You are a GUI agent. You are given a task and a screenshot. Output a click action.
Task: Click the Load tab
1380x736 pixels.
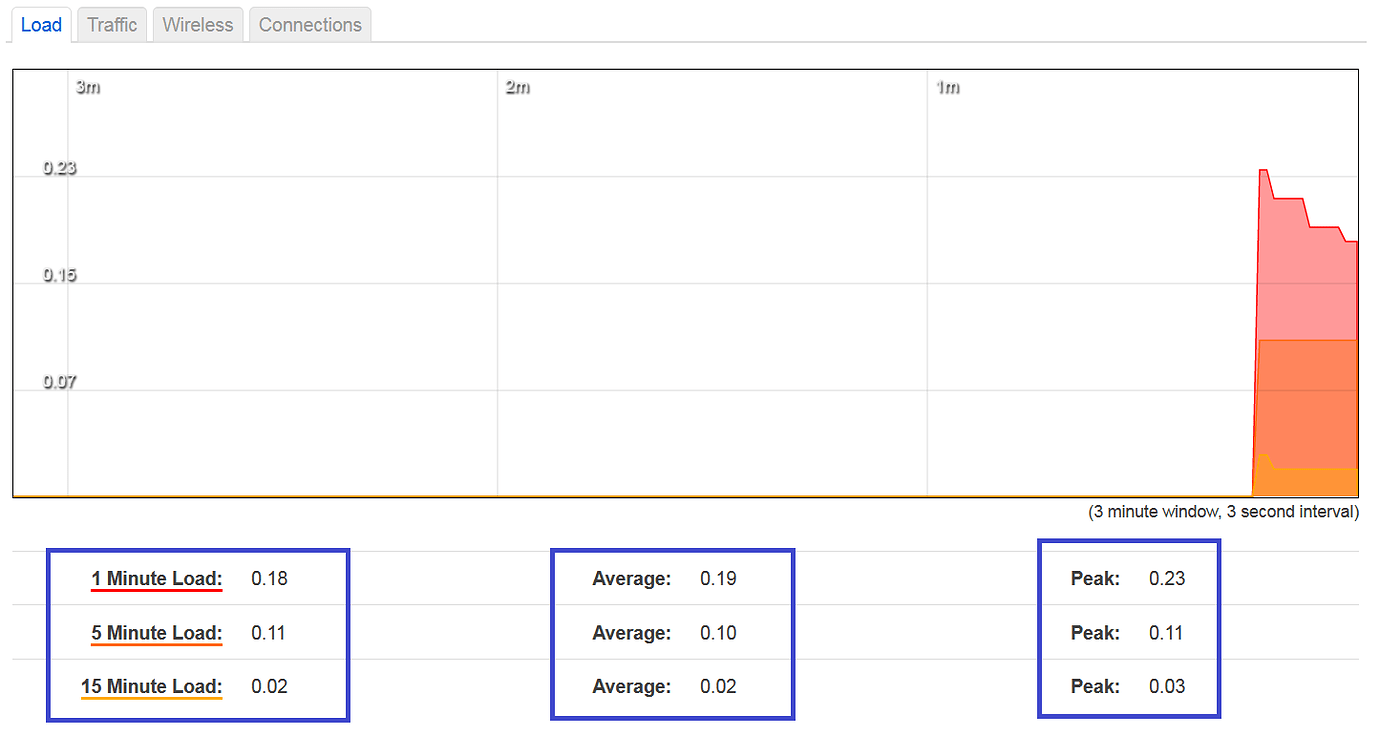click(x=41, y=25)
